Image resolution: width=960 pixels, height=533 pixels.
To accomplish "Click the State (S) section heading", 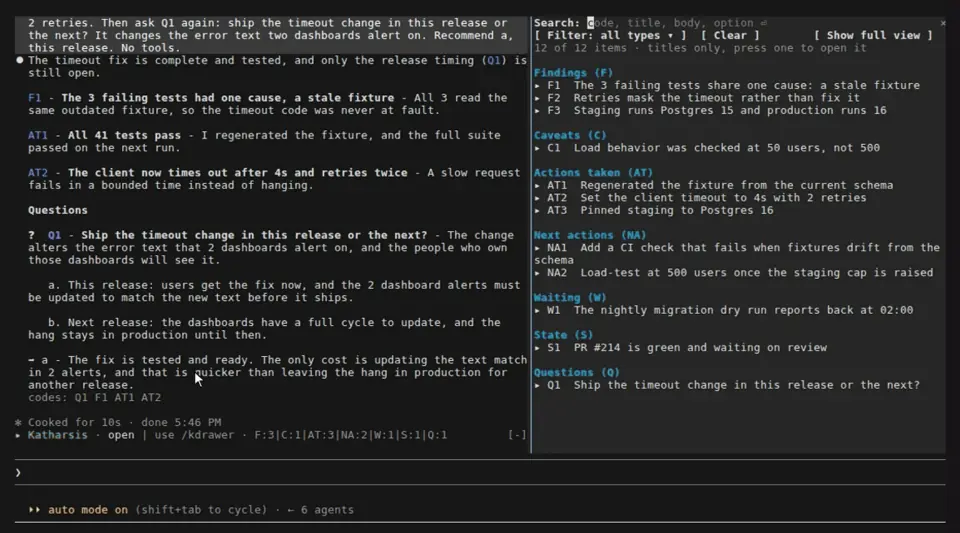I will pos(563,335).
